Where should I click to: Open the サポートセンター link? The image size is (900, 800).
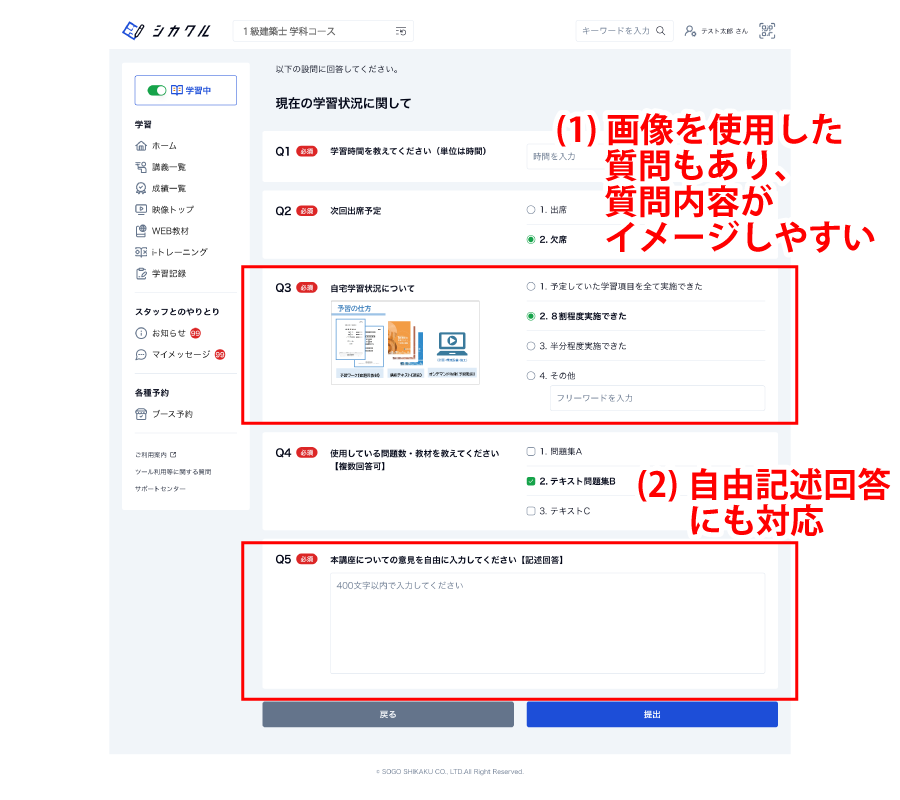[160, 489]
